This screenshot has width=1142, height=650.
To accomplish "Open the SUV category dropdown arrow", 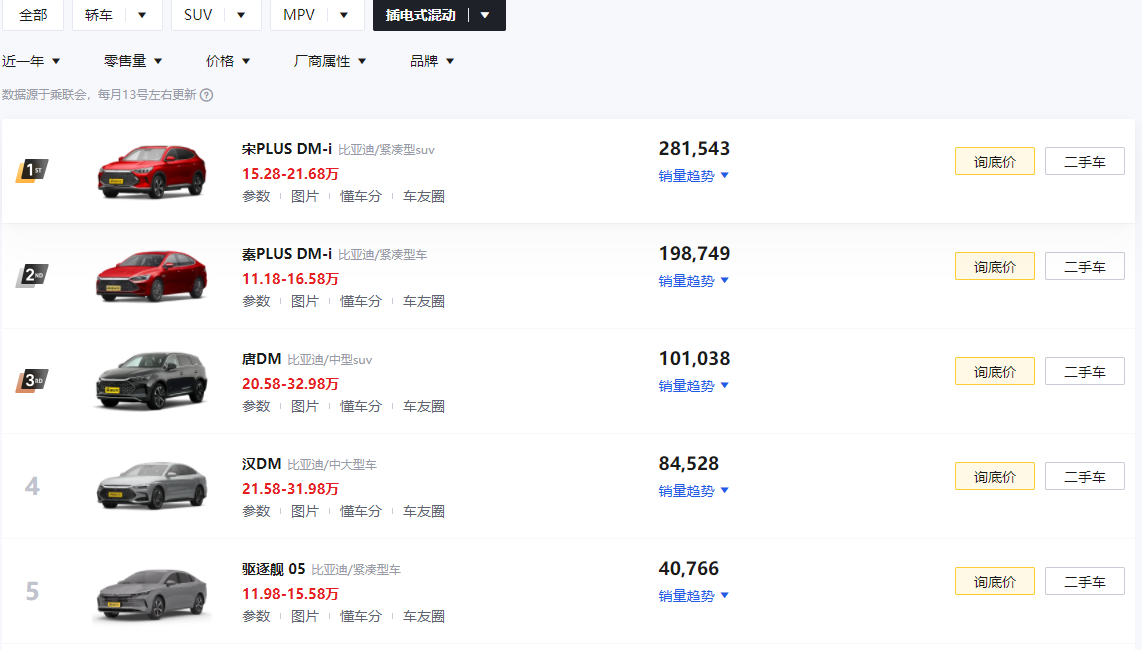I will point(241,15).
